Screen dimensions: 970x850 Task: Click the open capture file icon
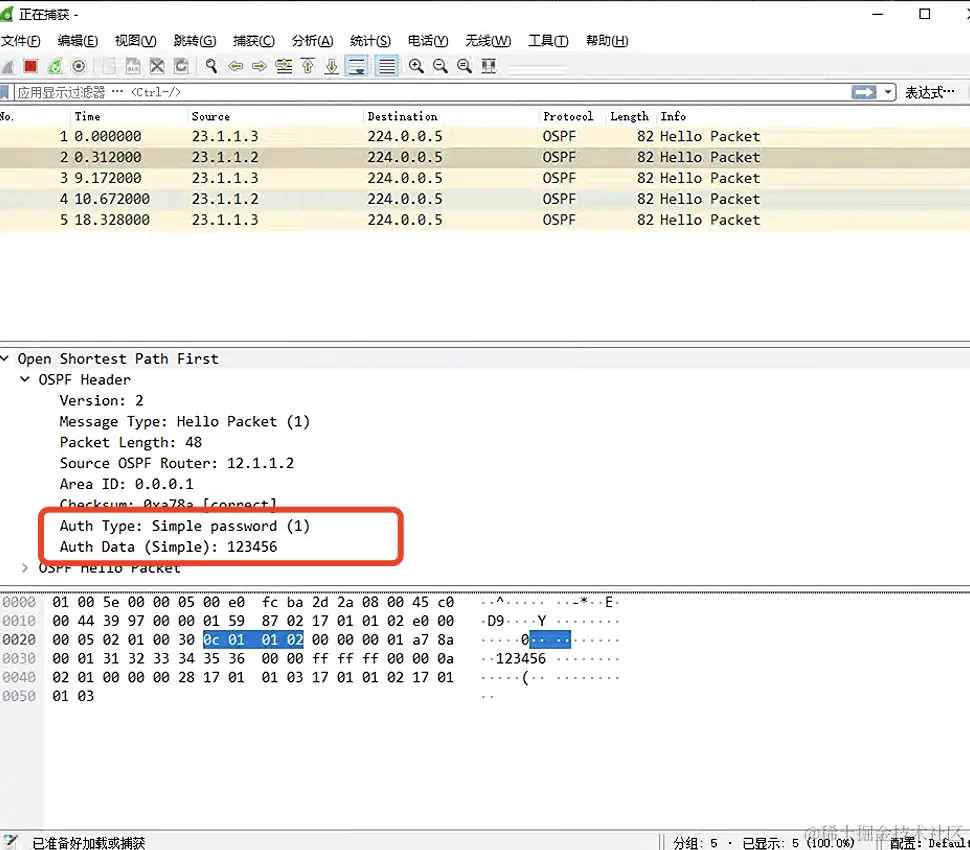[x=109, y=66]
